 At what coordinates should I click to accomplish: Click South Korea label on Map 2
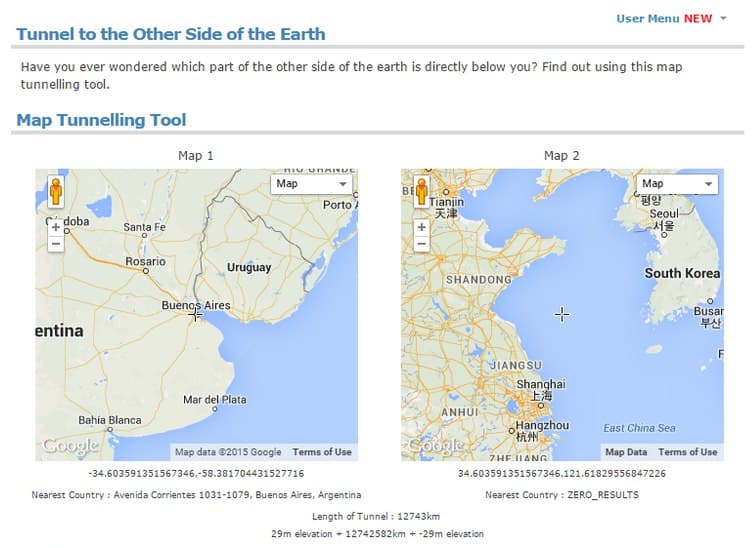click(682, 273)
